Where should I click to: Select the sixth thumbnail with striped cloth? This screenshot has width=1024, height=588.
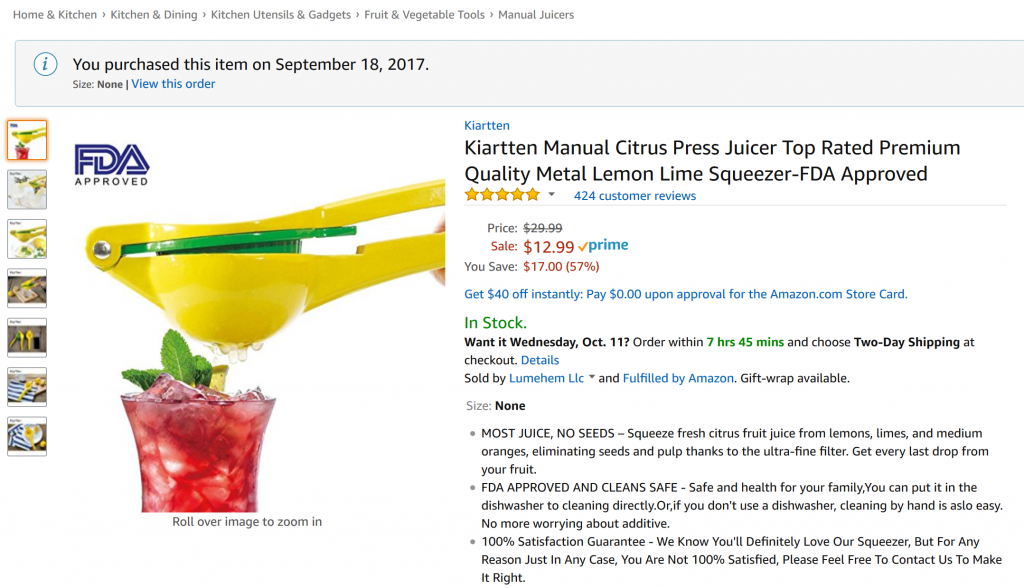27,387
